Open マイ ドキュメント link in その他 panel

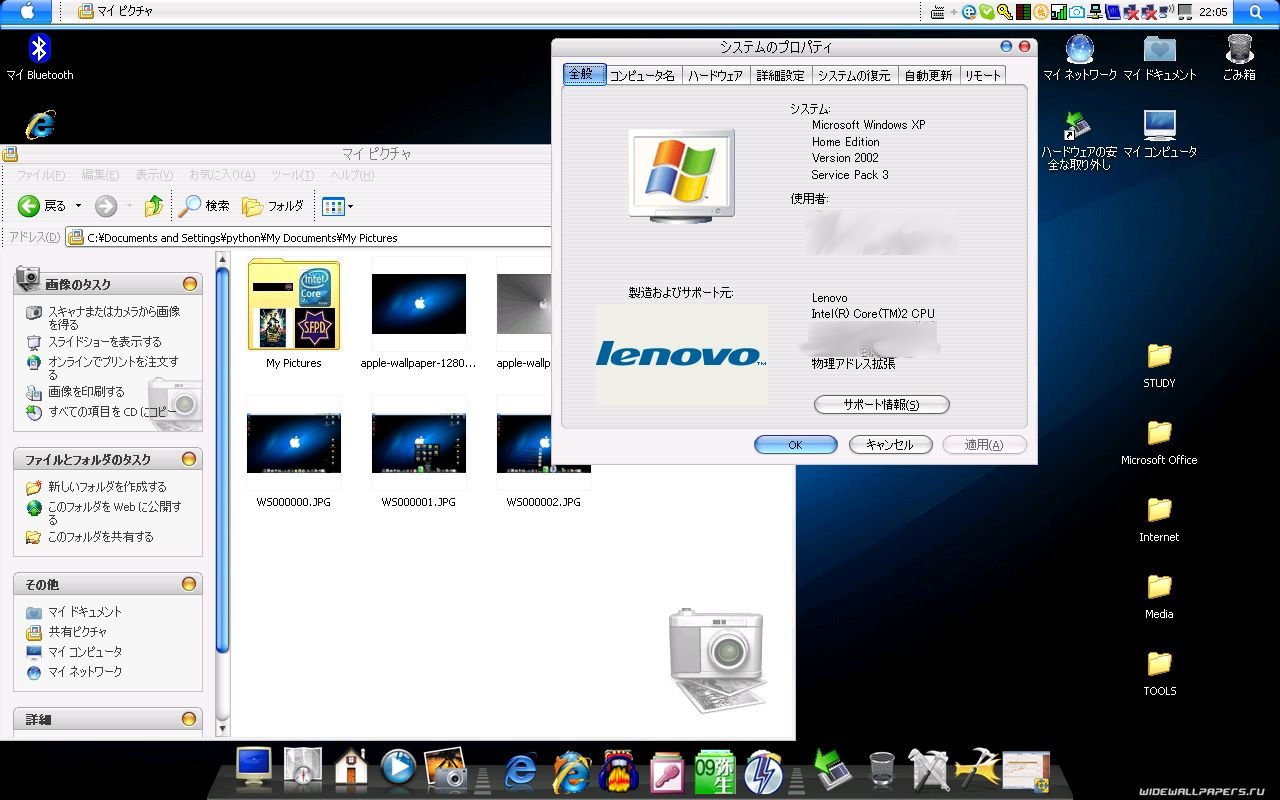(x=85, y=611)
